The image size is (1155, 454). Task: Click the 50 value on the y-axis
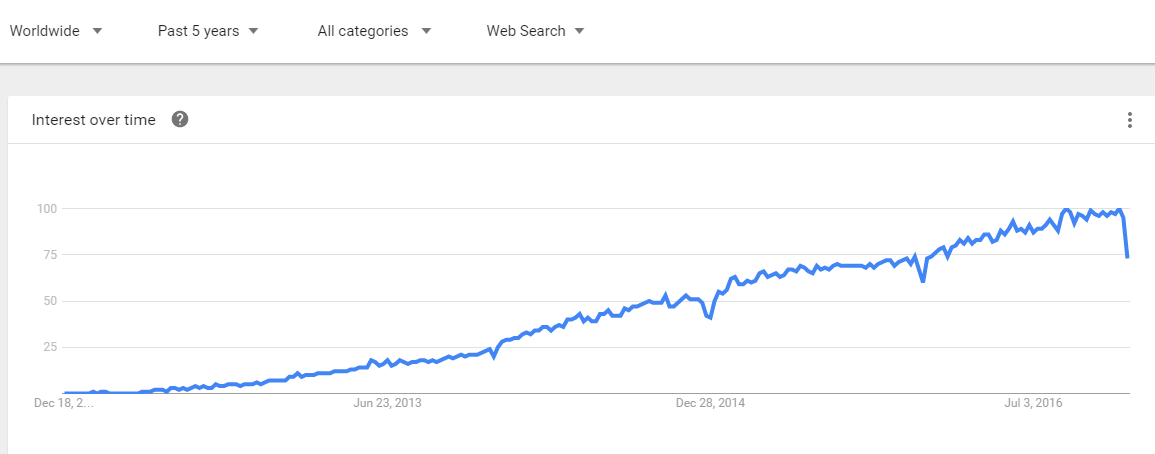[x=51, y=301]
